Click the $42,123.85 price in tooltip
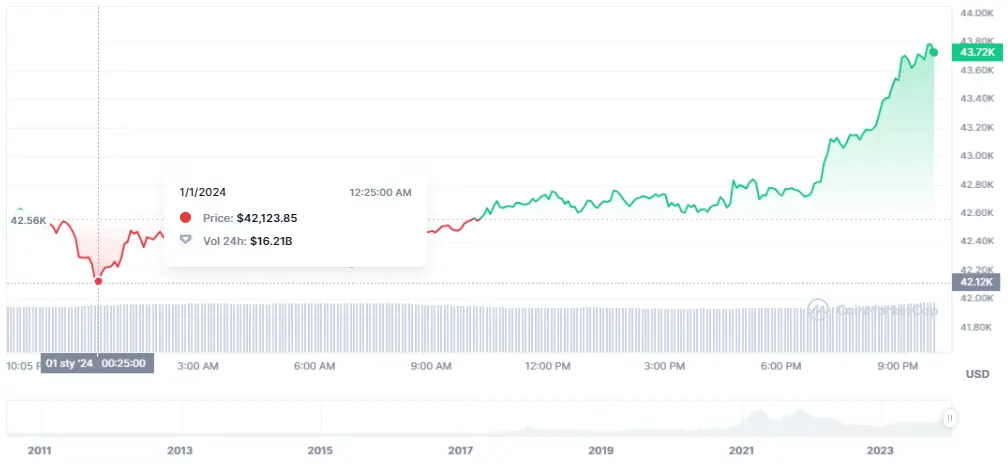1008x470 pixels. [267, 218]
